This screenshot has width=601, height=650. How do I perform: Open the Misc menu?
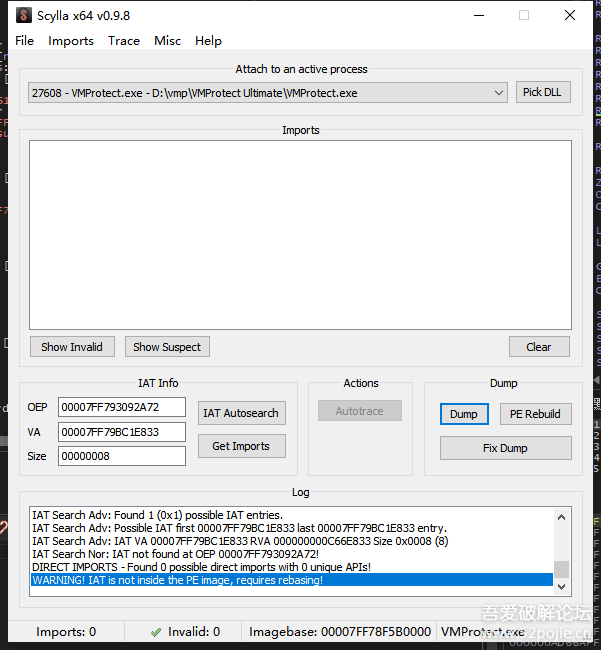point(167,41)
